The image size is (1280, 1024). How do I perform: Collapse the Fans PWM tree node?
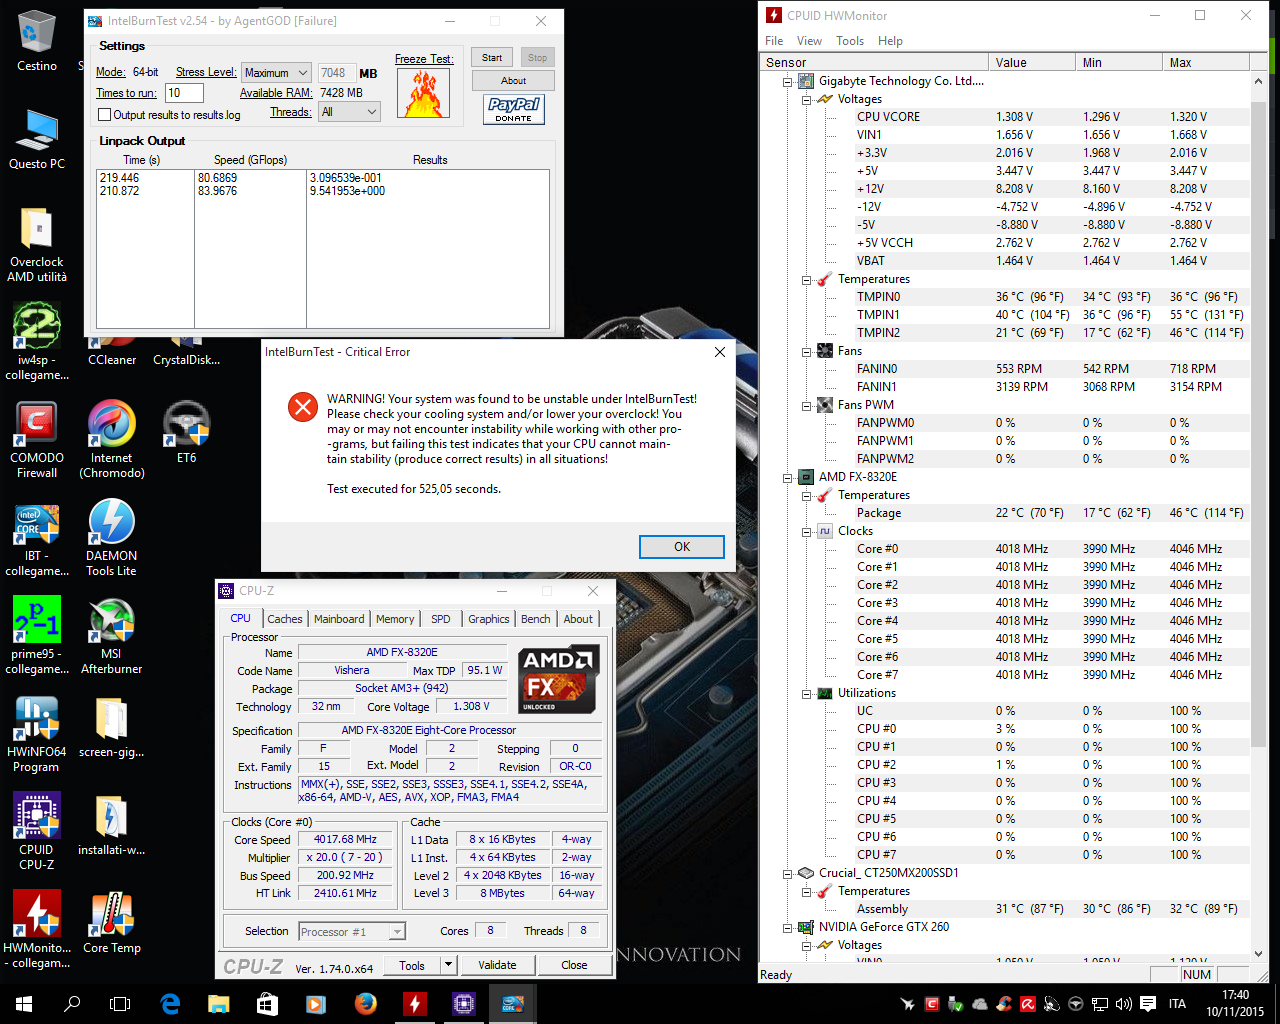click(x=806, y=405)
